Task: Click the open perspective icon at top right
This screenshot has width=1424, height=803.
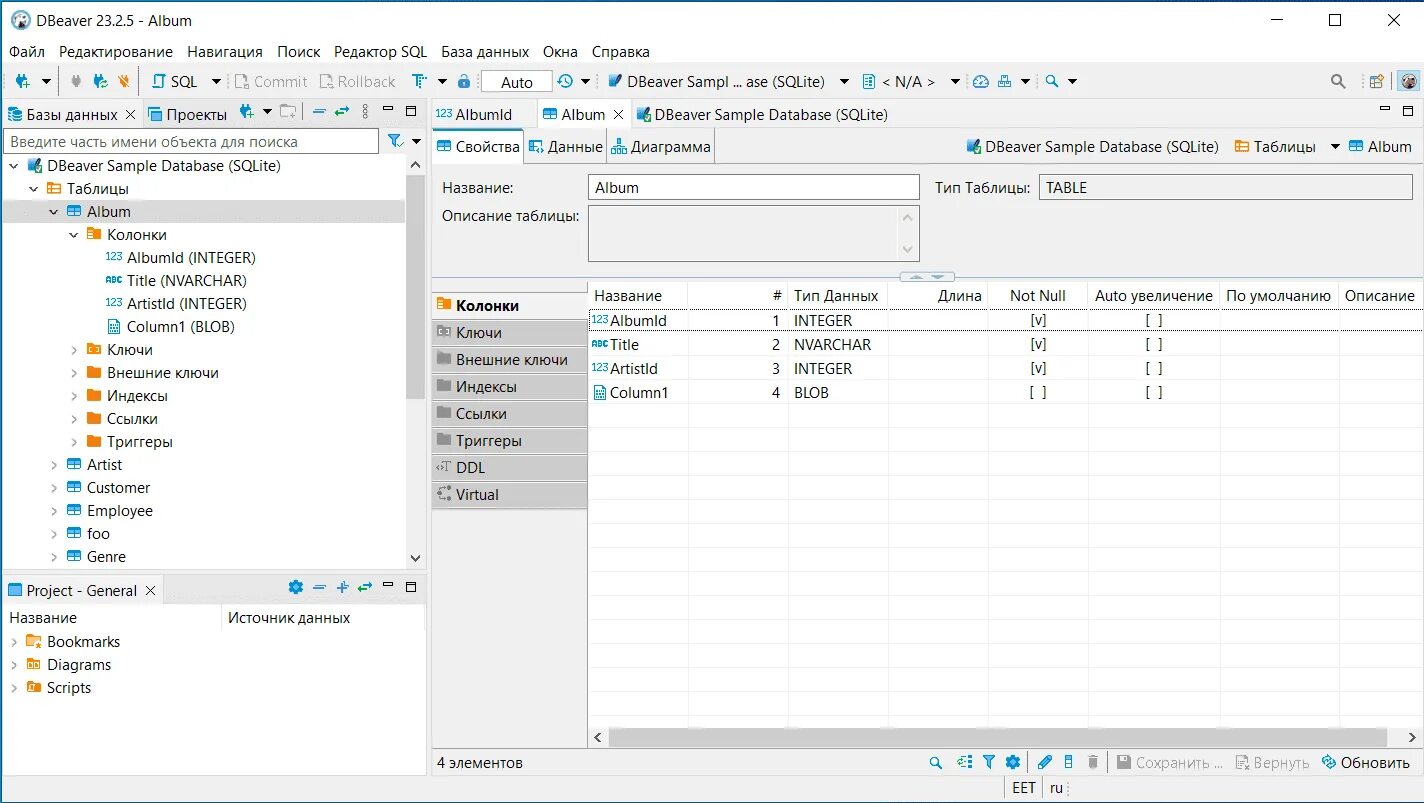Action: (1377, 81)
